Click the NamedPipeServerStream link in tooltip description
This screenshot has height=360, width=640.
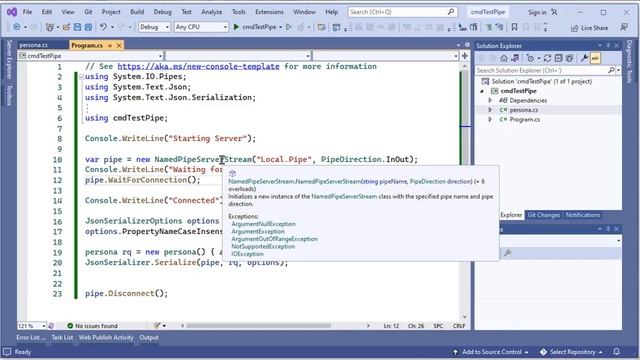click(x=344, y=196)
